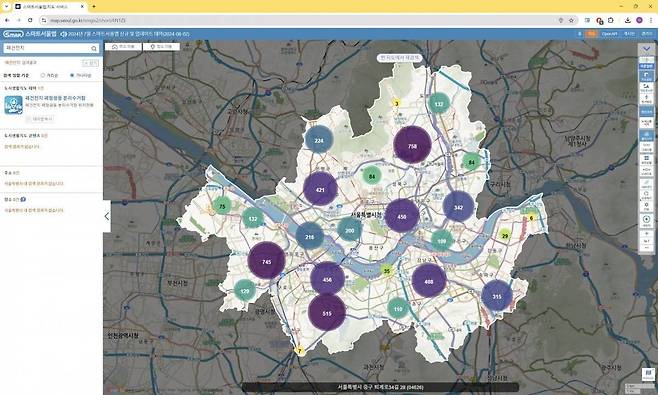Open the OpenAPI menu in the header

609,34
